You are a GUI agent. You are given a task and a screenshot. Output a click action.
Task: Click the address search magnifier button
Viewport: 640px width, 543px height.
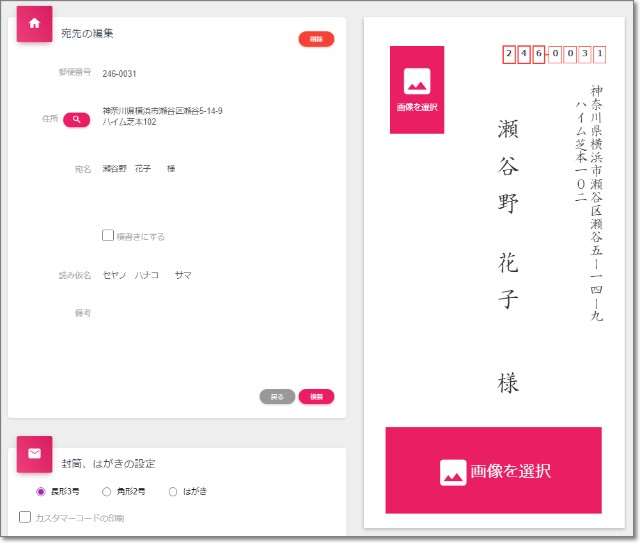(x=76, y=119)
